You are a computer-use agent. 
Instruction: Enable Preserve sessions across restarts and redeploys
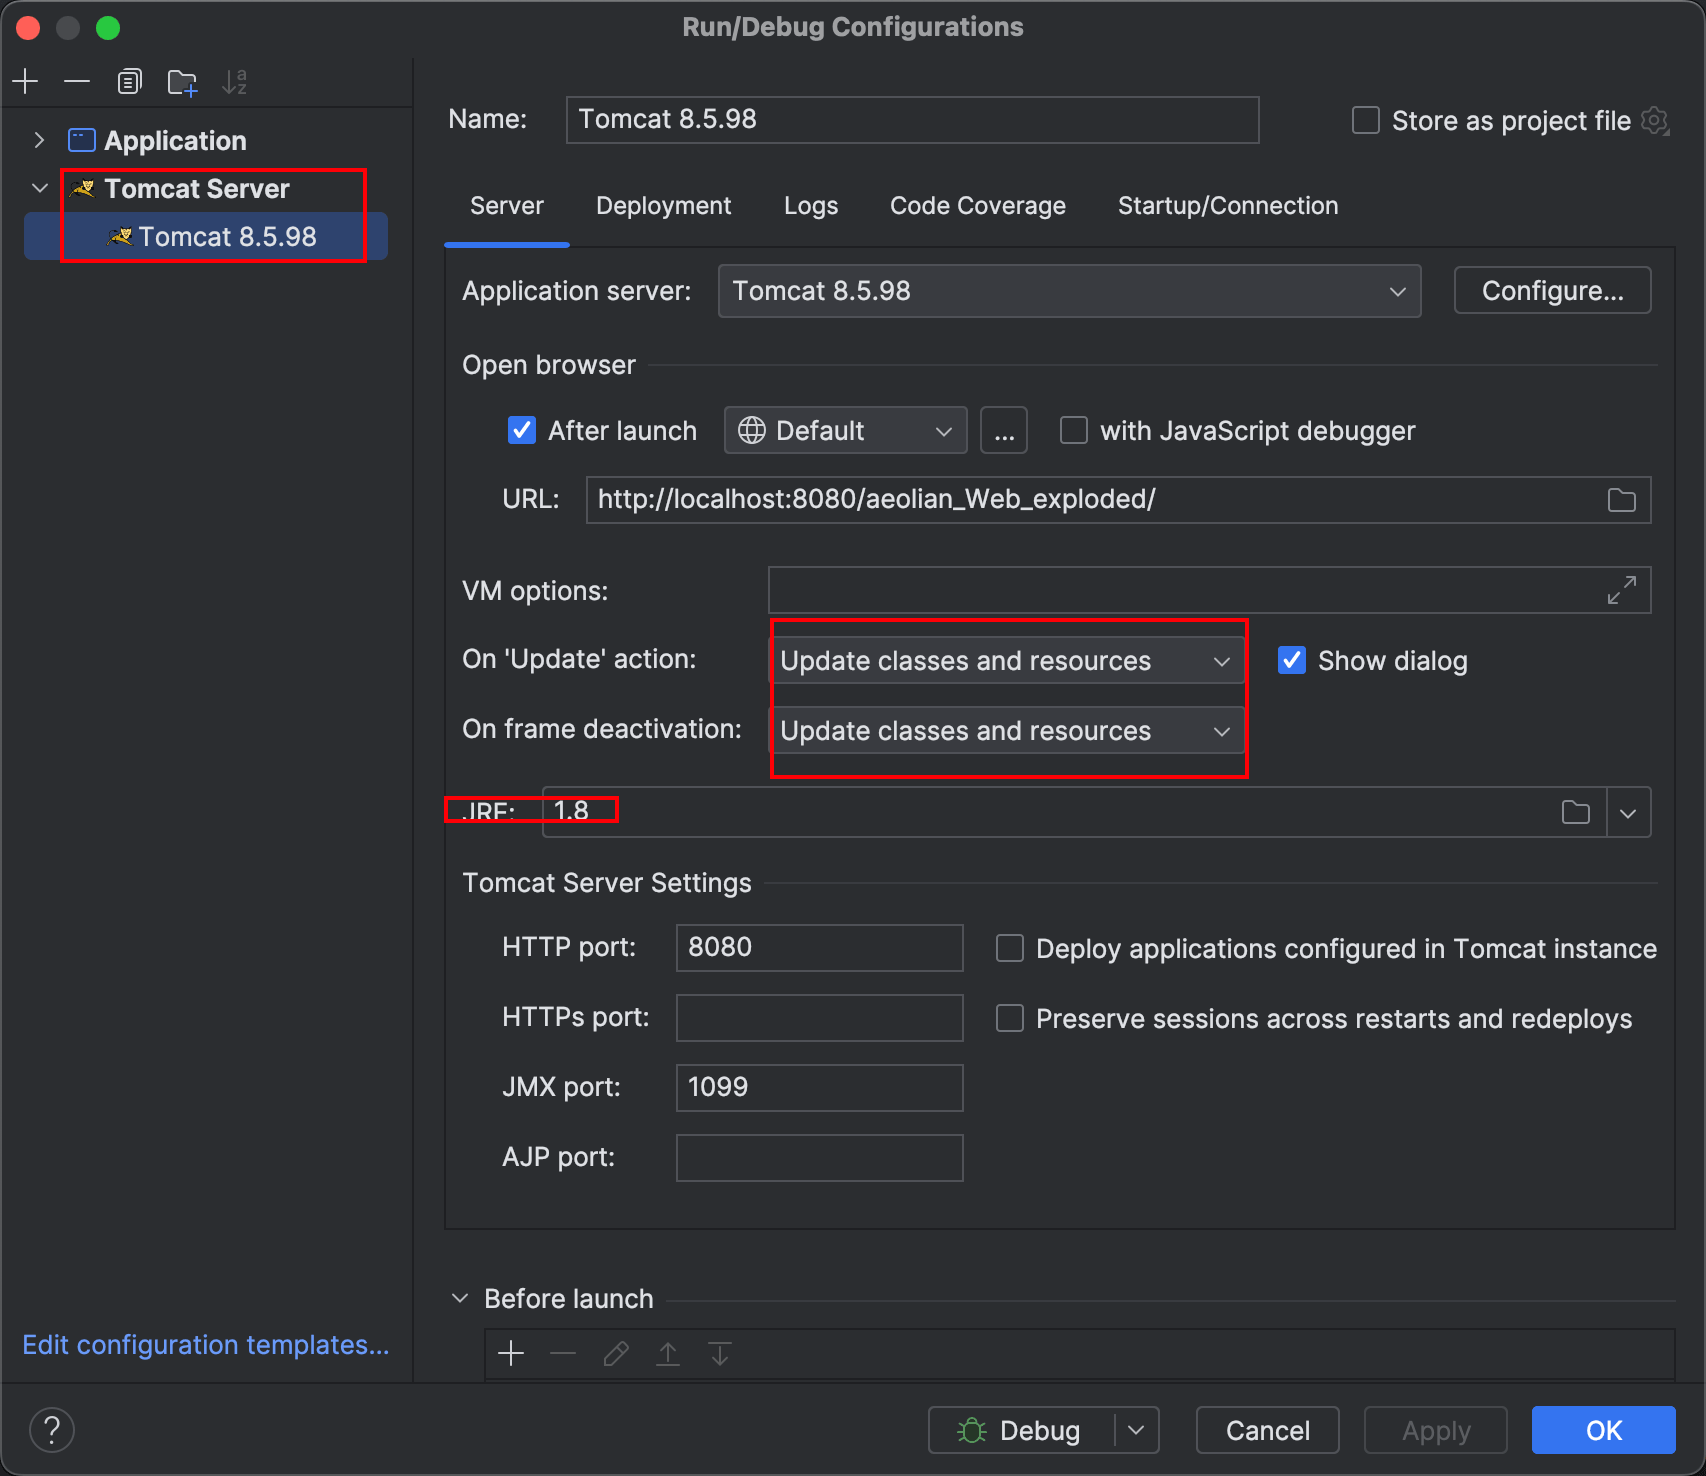pyautogui.click(x=1010, y=1018)
